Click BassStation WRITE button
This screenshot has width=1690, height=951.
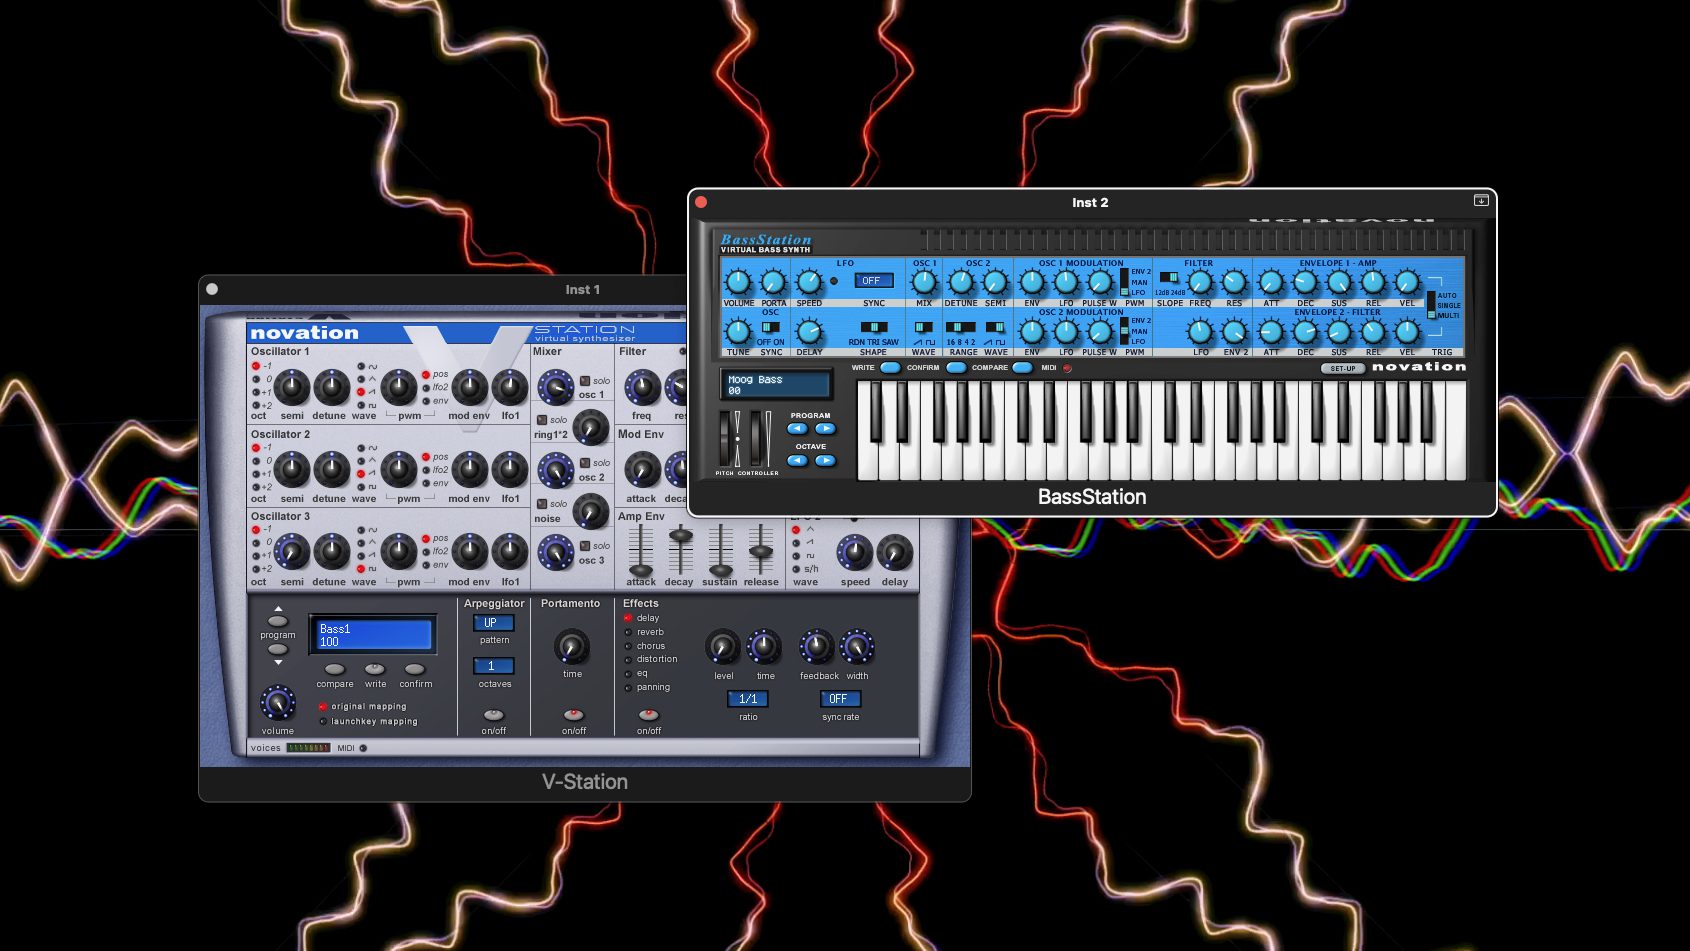[x=890, y=367]
